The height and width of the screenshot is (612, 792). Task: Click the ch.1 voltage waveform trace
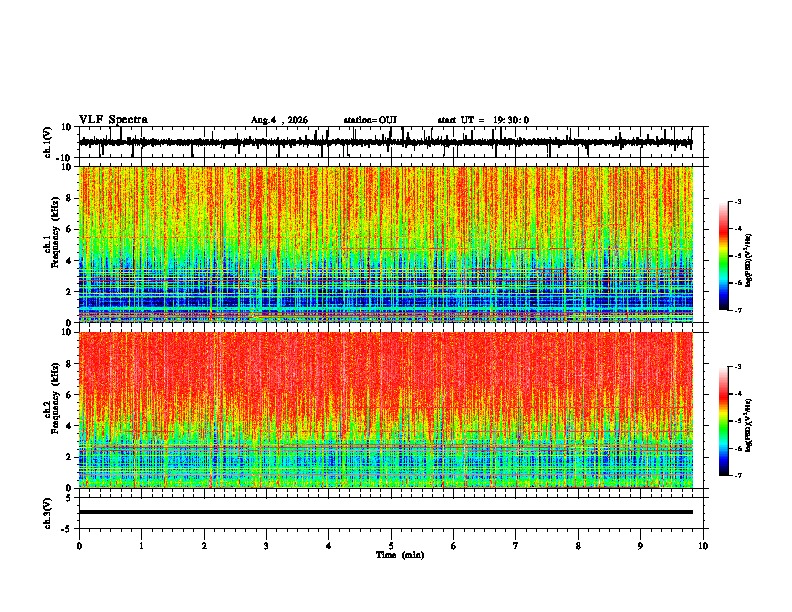click(x=385, y=142)
